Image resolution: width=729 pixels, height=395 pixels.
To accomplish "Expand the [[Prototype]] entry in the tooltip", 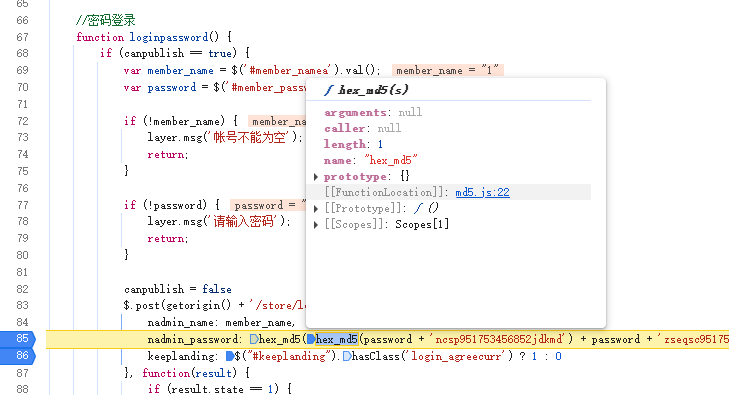I will click(316, 209).
